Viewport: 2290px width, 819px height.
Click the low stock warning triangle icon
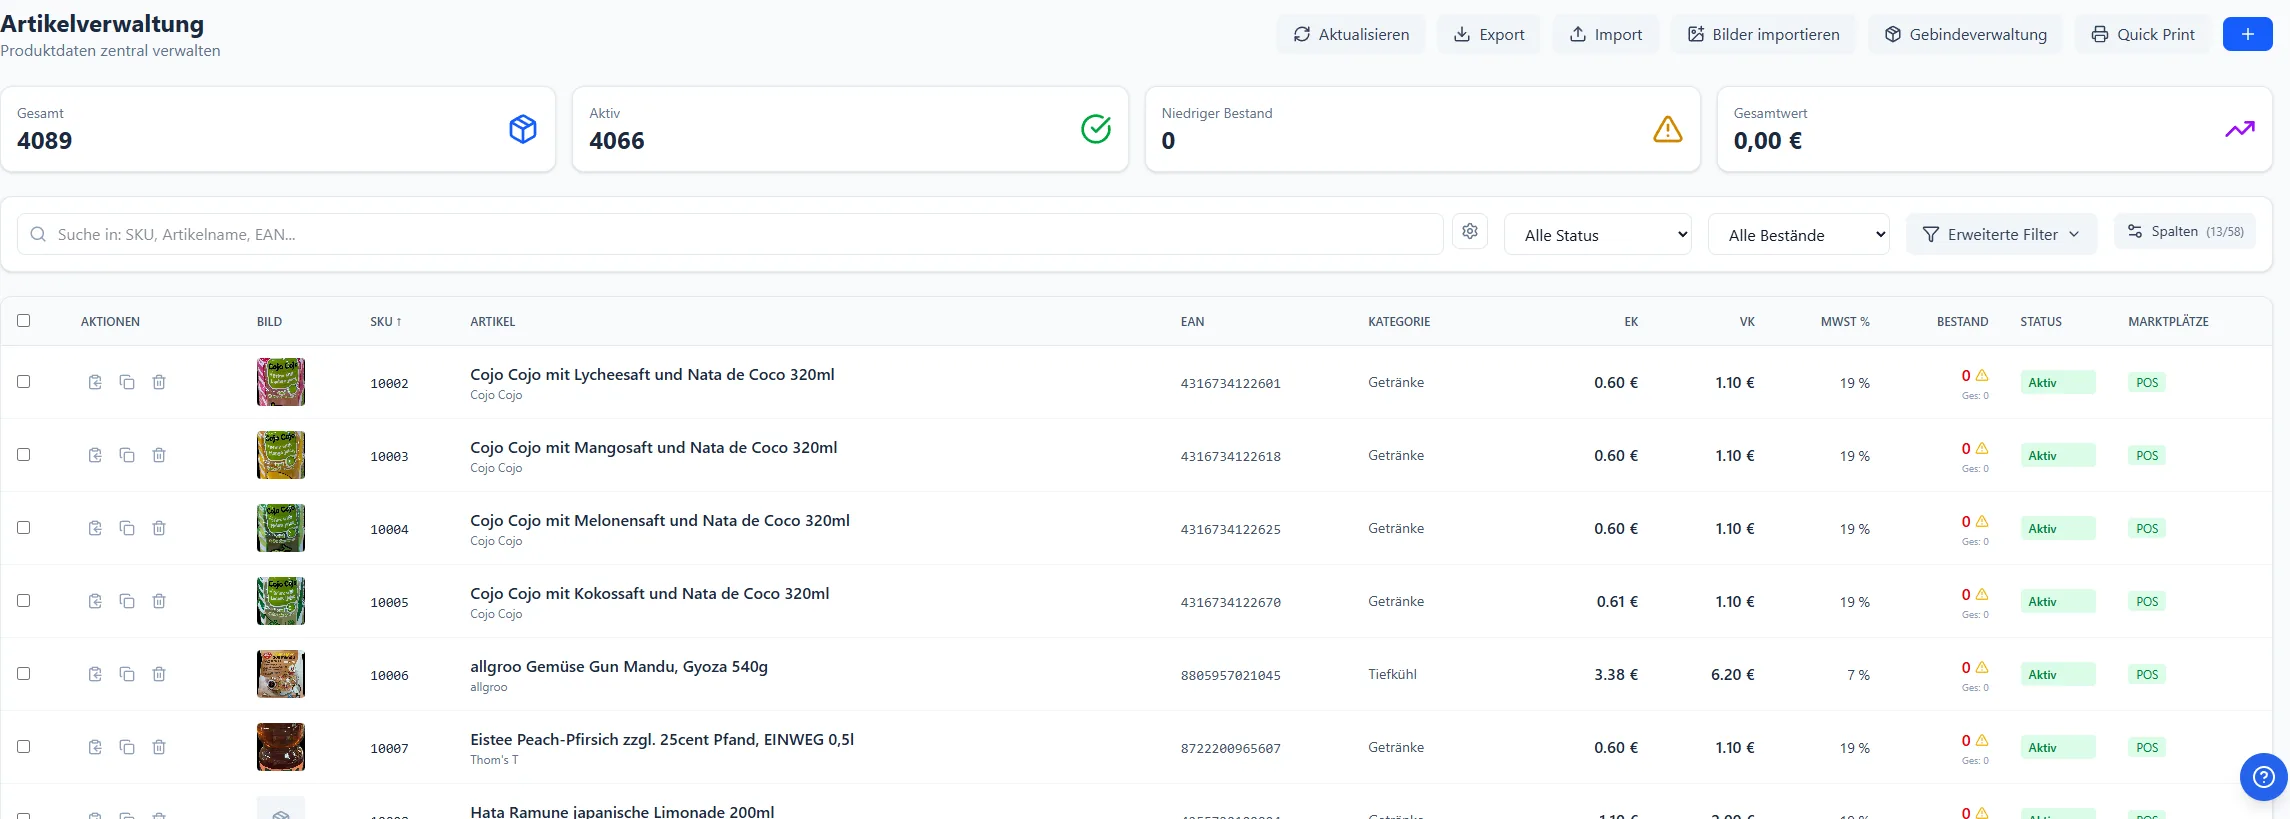coord(1667,129)
